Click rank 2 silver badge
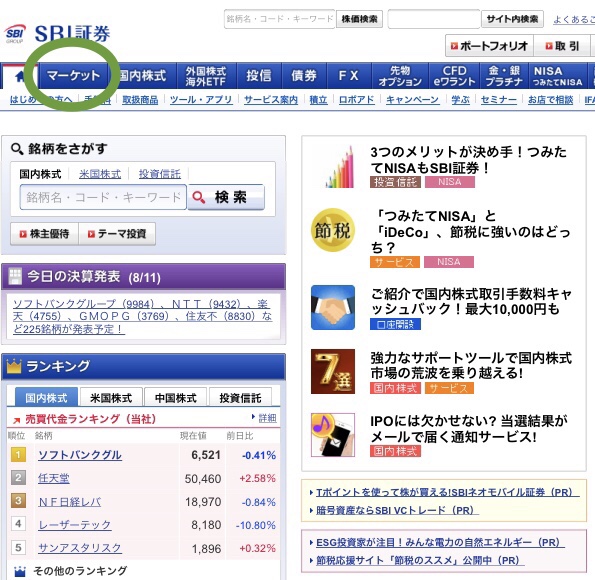This screenshot has height=580, width=595. coord(18,478)
